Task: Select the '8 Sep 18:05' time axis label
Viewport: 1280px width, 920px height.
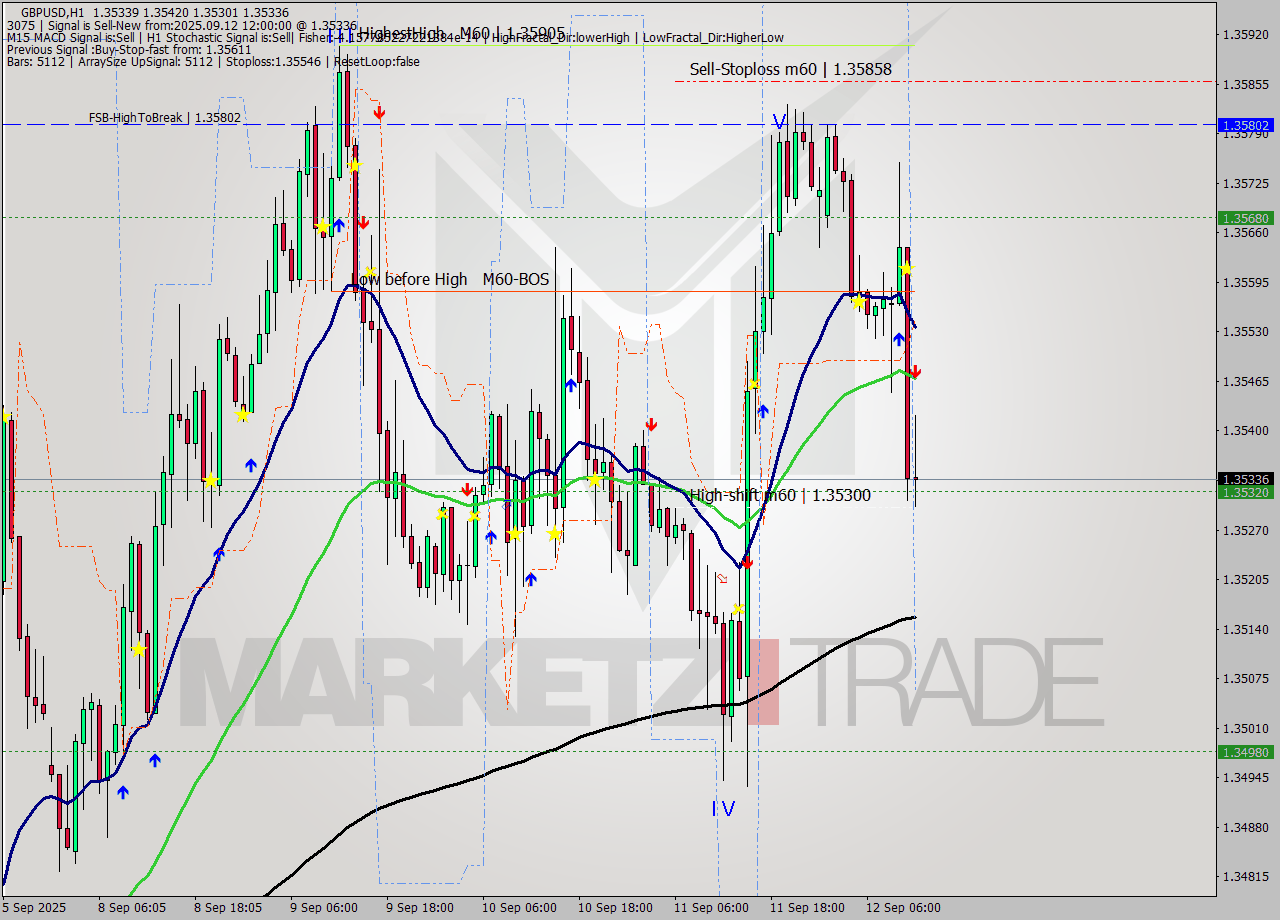Action: (x=229, y=908)
